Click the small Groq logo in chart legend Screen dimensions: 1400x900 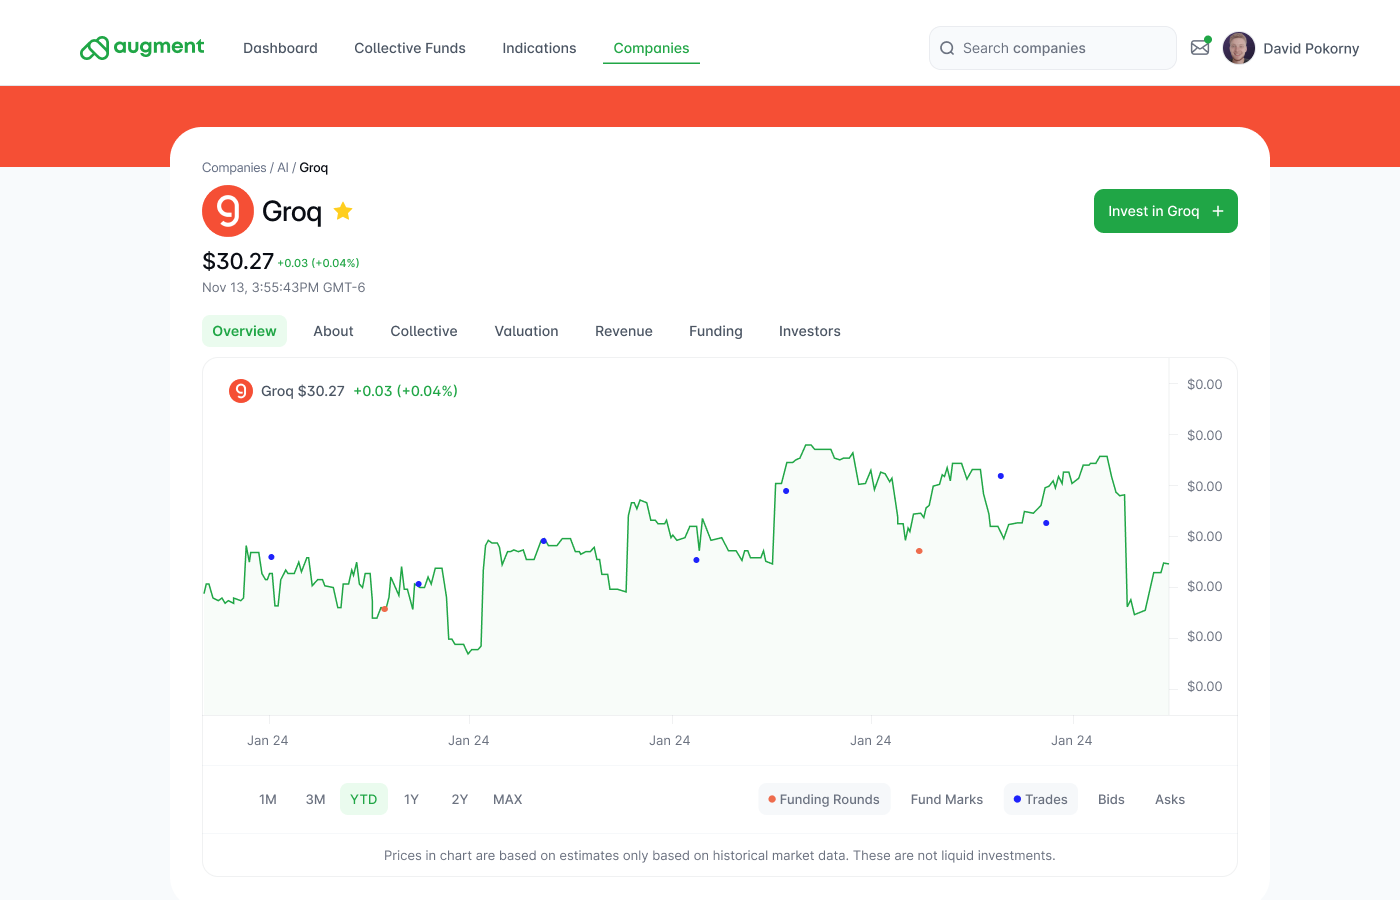[241, 391]
